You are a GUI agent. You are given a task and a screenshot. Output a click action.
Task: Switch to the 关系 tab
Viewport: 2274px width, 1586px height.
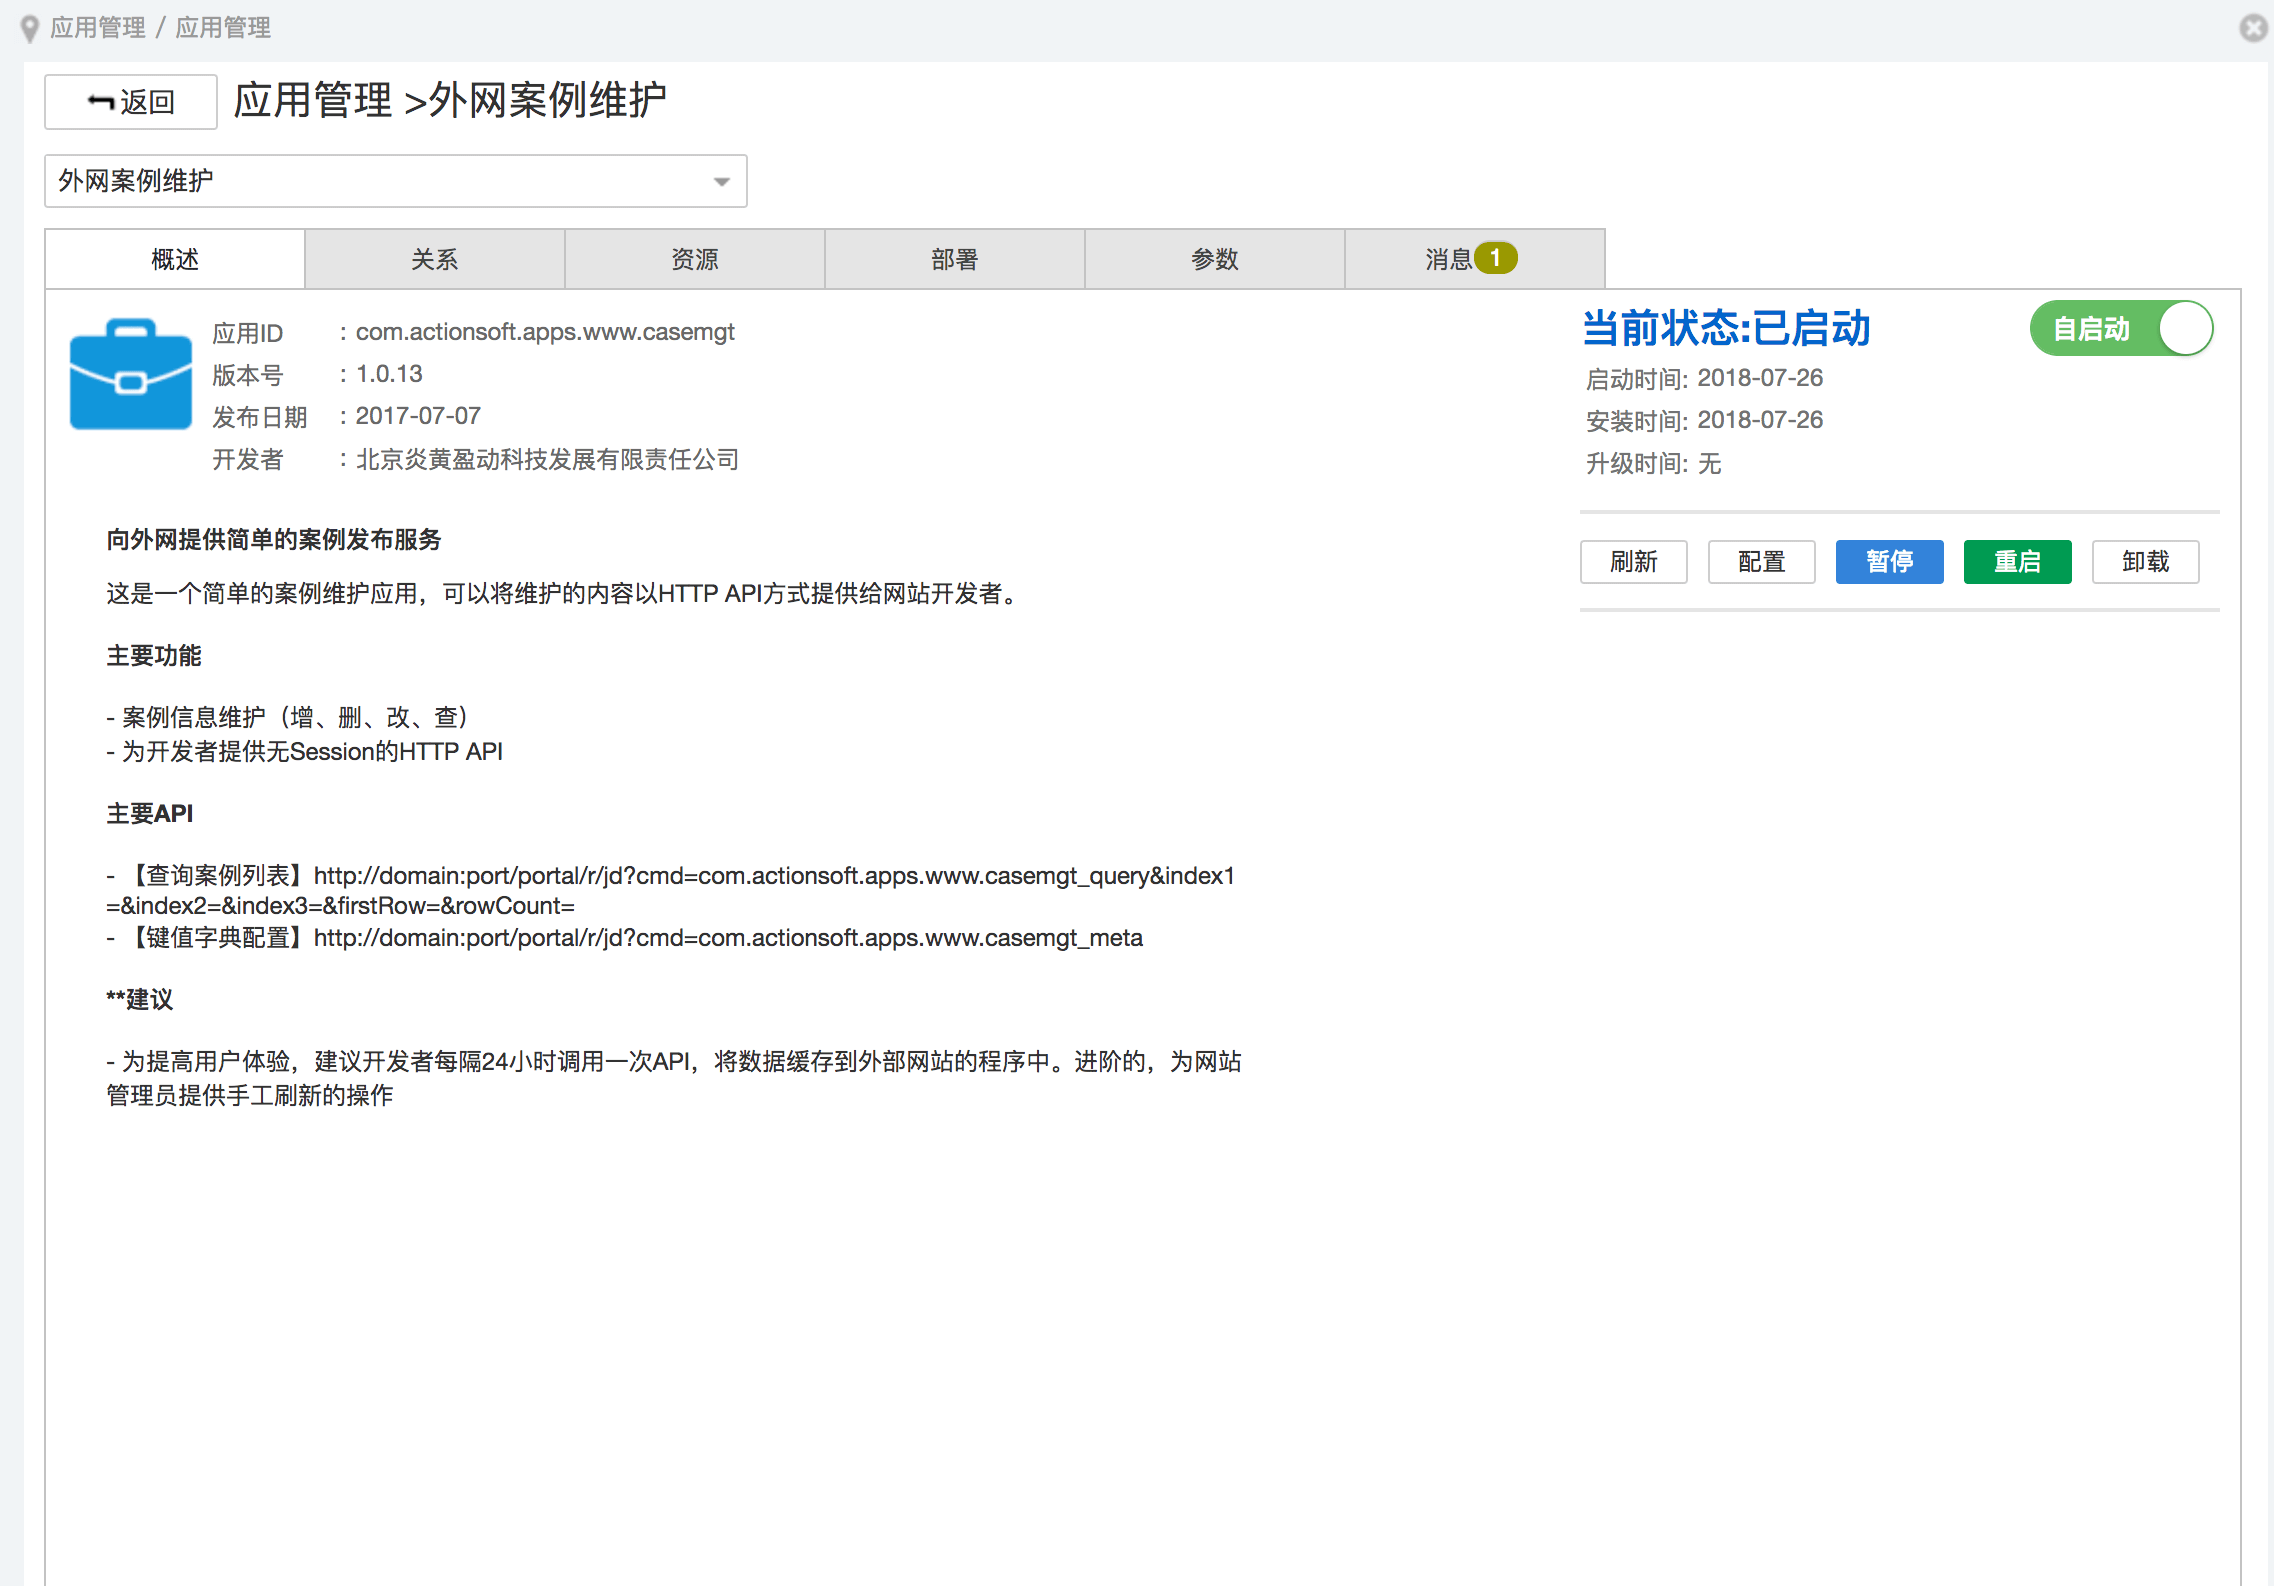coord(435,259)
